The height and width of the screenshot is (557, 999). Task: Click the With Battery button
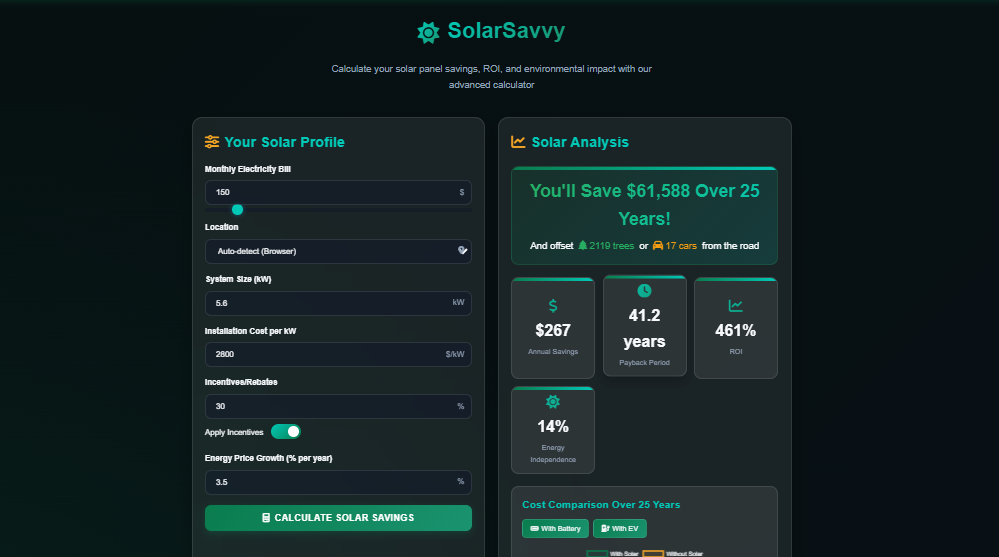[x=556, y=528]
